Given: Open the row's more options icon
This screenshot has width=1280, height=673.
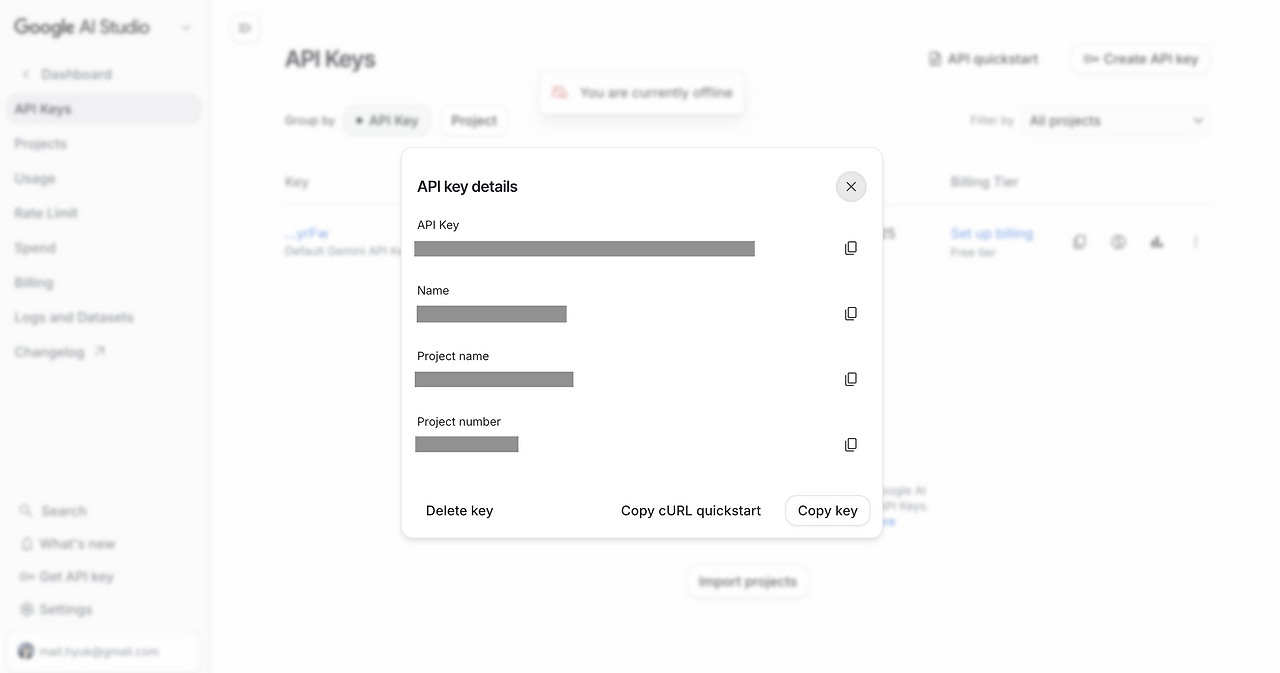Looking at the screenshot, I should coord(1195,242).
